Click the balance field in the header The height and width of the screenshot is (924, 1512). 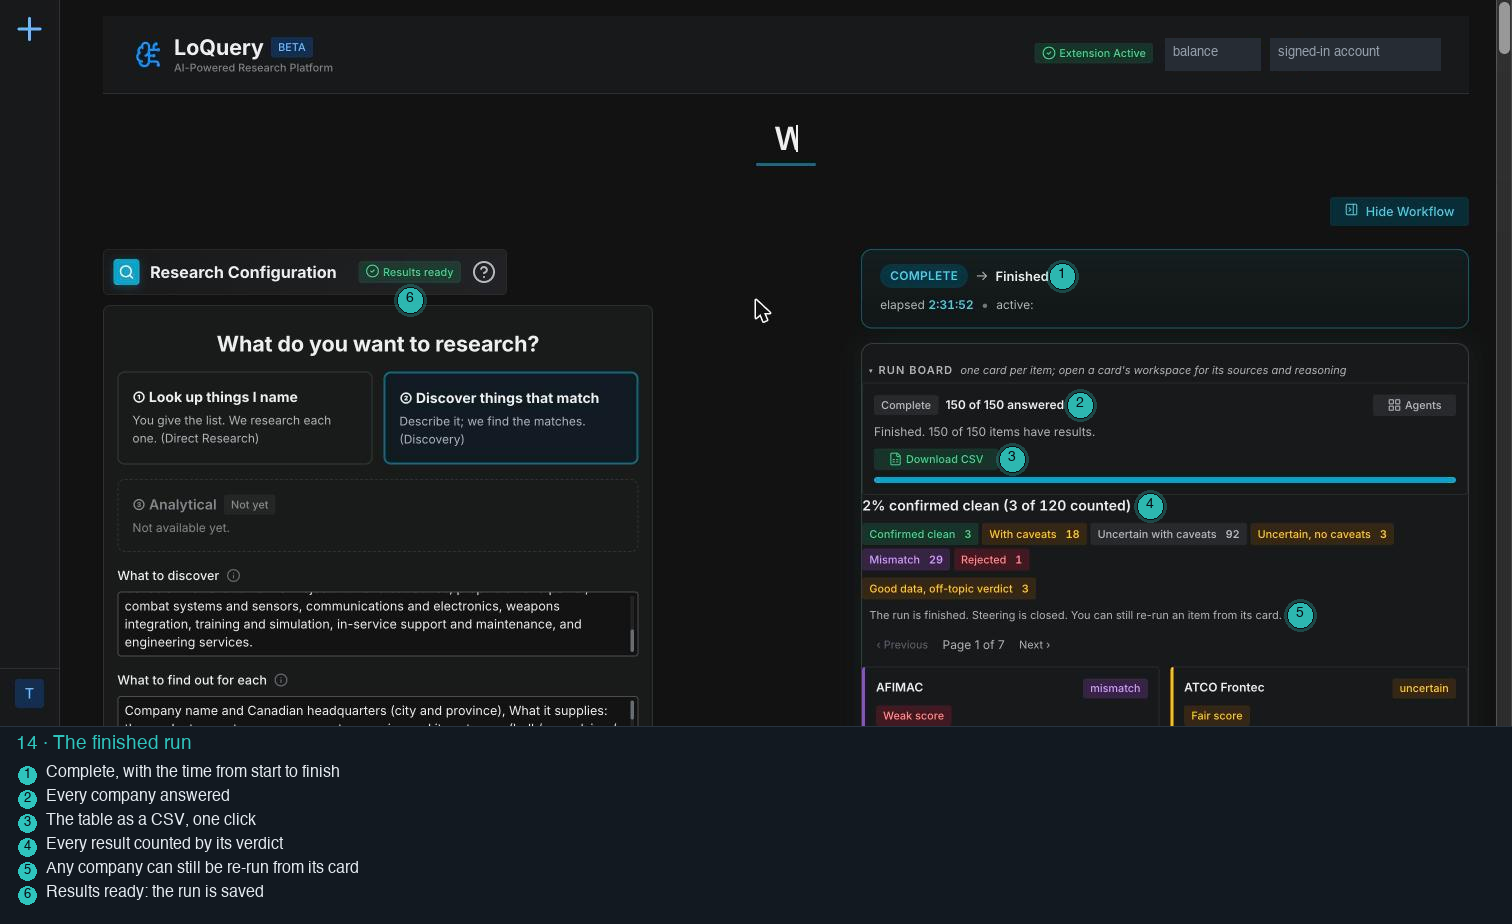(1212, 54)
